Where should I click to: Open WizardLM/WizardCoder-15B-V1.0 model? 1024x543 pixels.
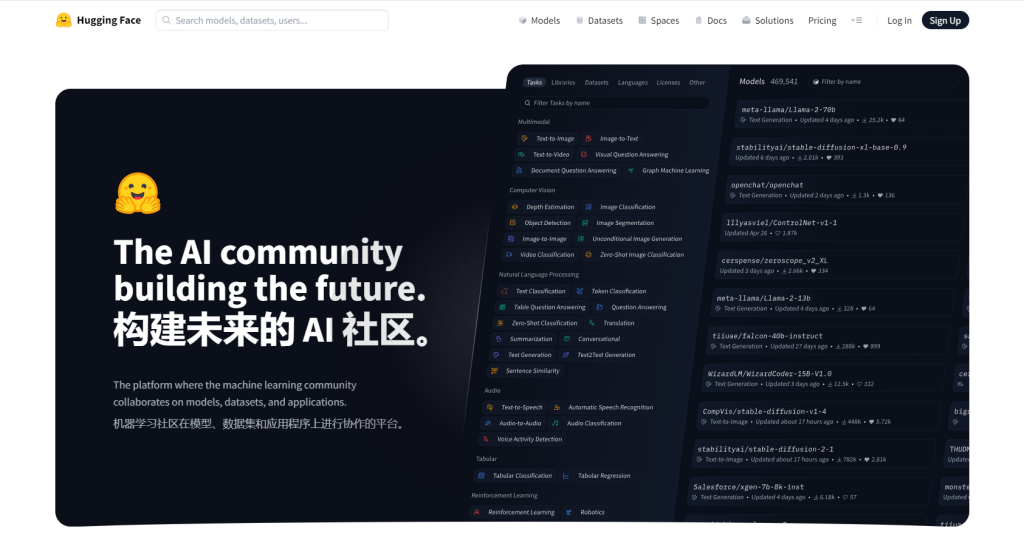click(x=823, y=378)
